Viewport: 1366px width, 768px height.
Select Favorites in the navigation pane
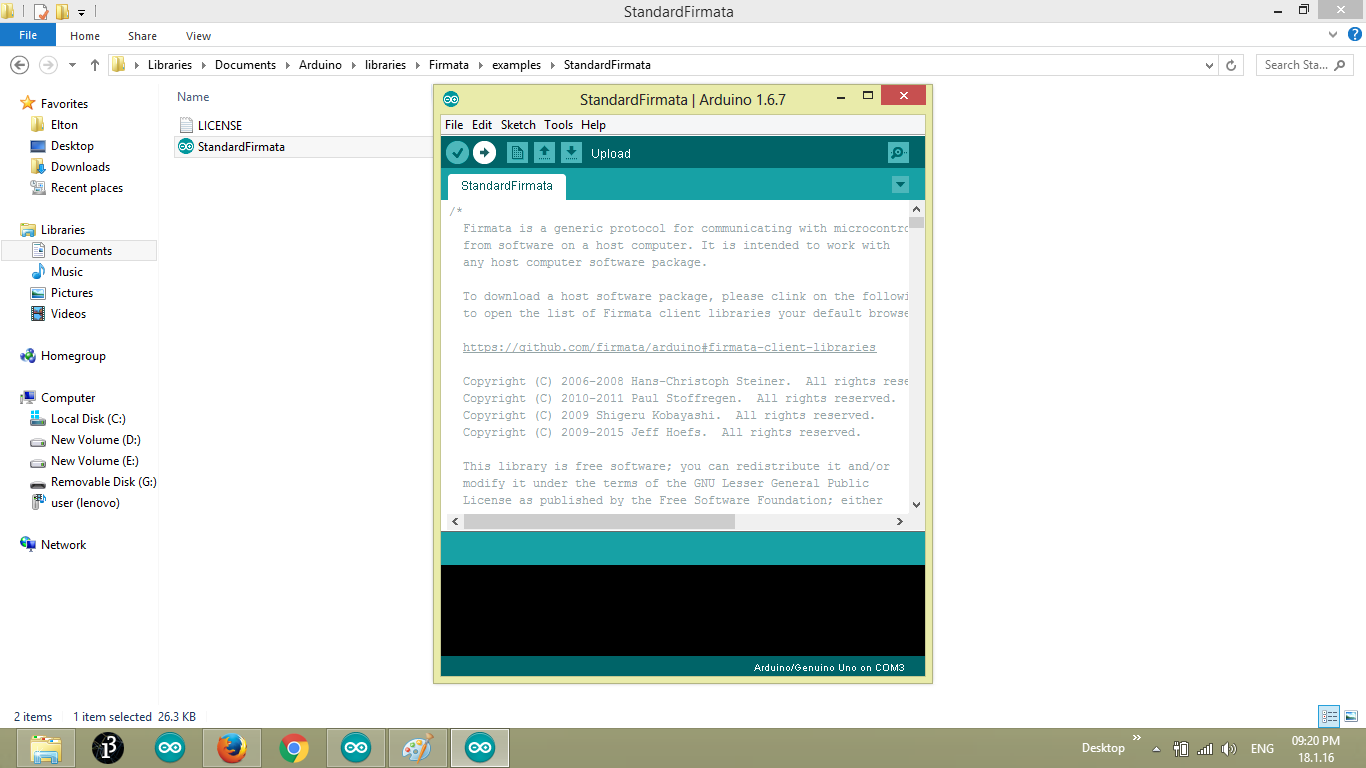point(64,104)
